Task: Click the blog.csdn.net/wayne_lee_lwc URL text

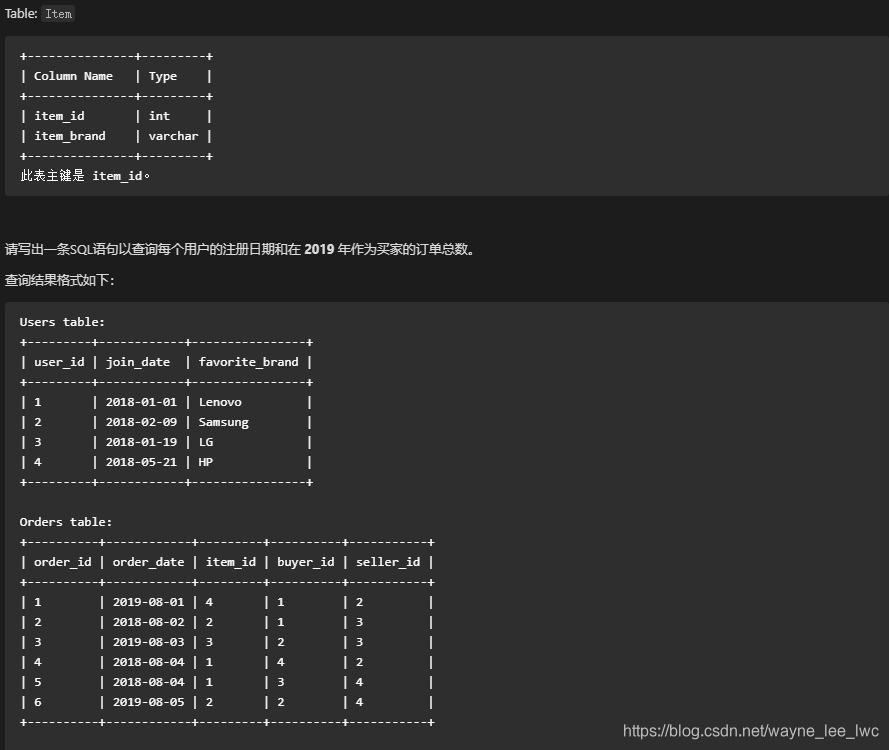Action: [751, 731]
